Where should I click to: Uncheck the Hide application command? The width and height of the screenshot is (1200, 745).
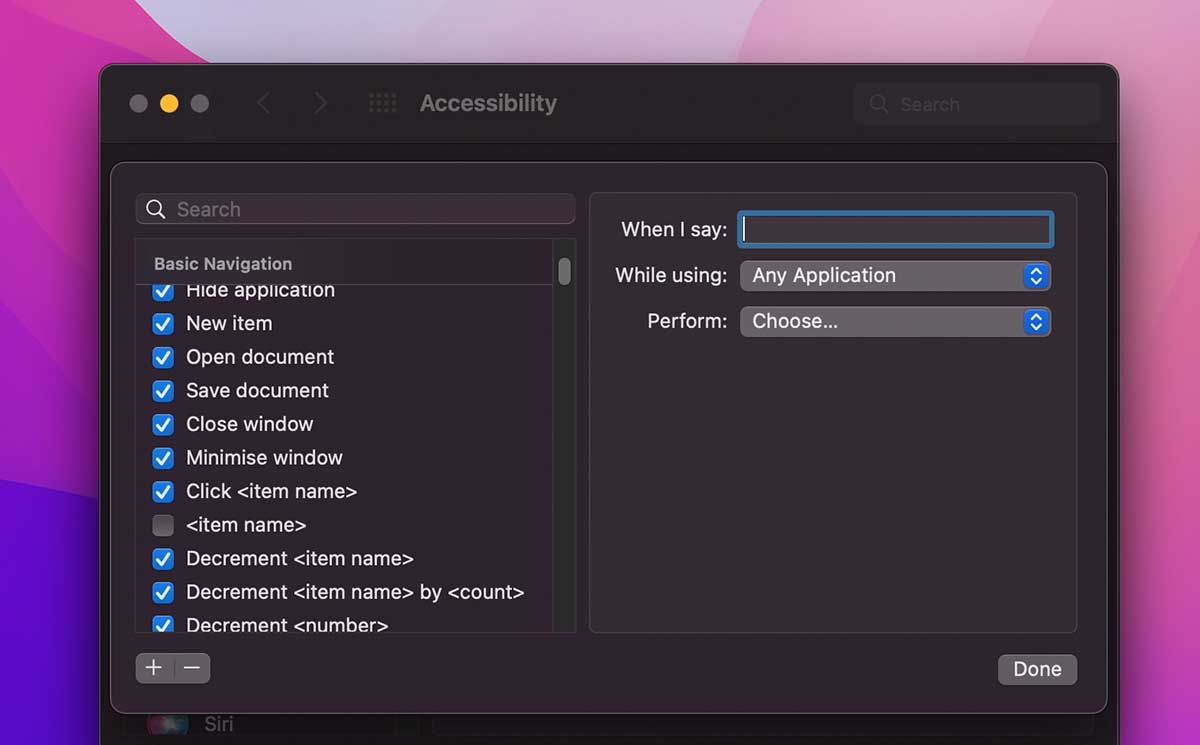tap(163, 290)
